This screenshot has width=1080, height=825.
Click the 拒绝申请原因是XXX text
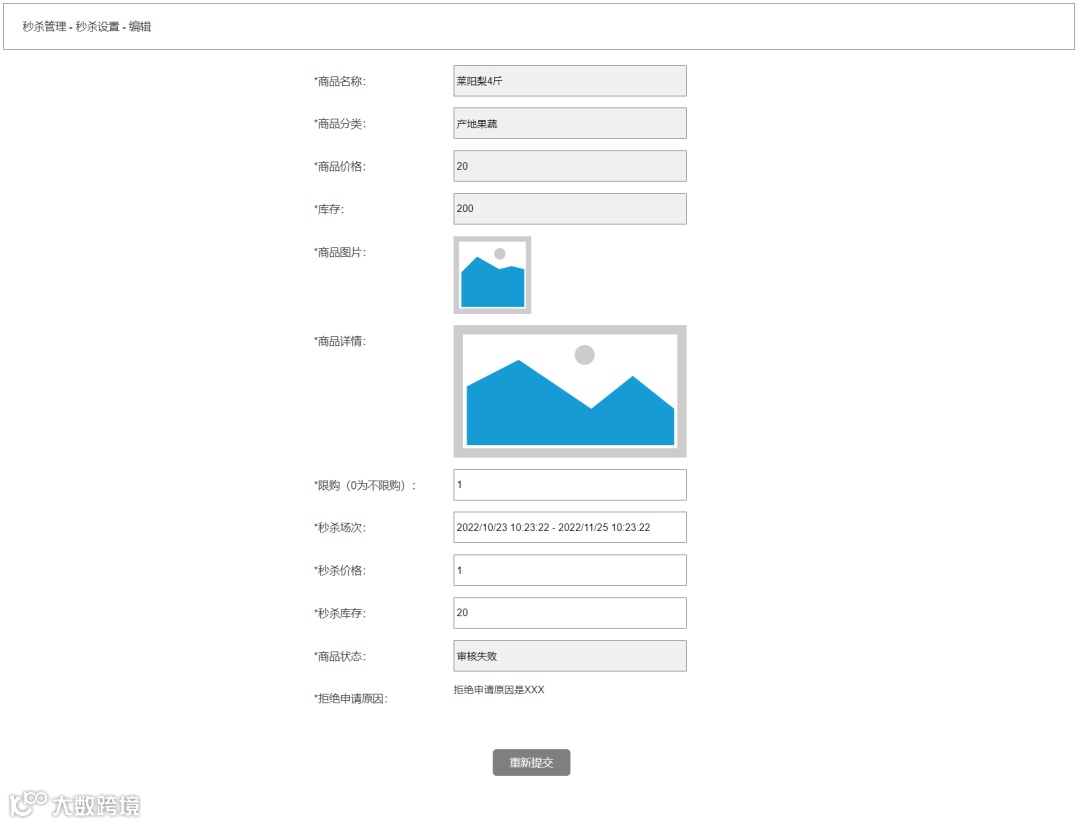tap(499, 689)
